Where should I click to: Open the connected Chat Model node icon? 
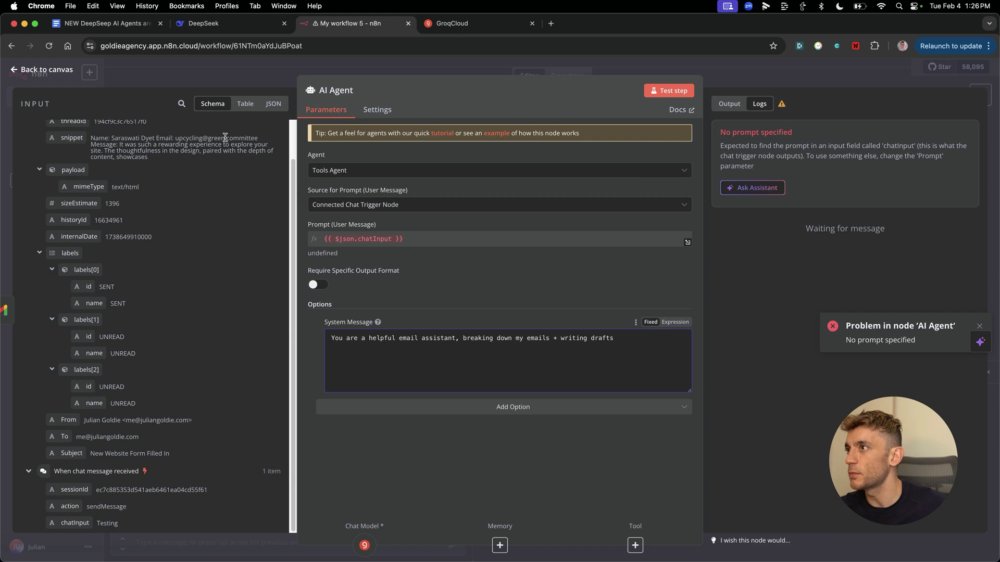pyautogui.click(x=364, y=545)
